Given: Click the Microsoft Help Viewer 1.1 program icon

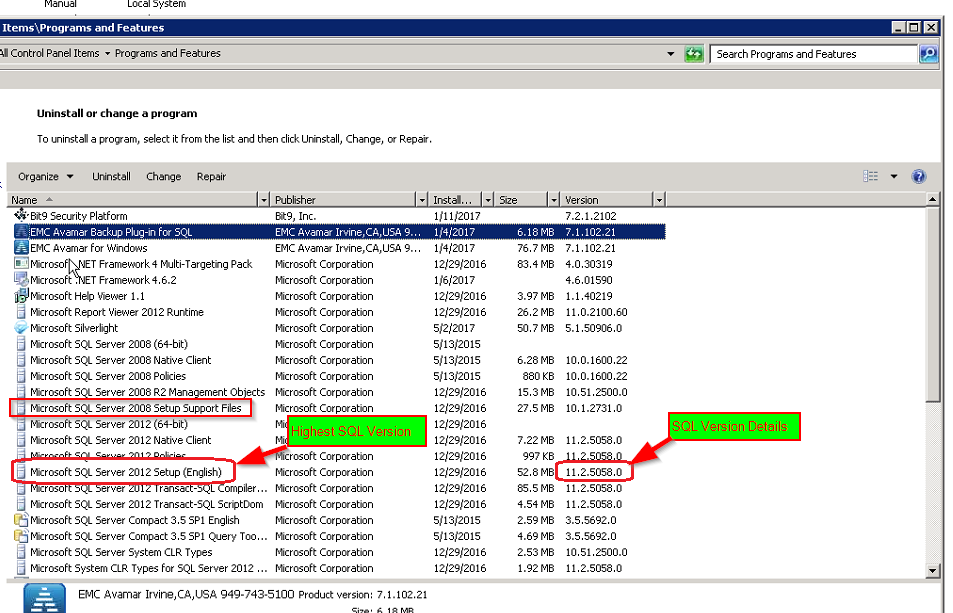Looking at the screenshot, I should 22,296.
